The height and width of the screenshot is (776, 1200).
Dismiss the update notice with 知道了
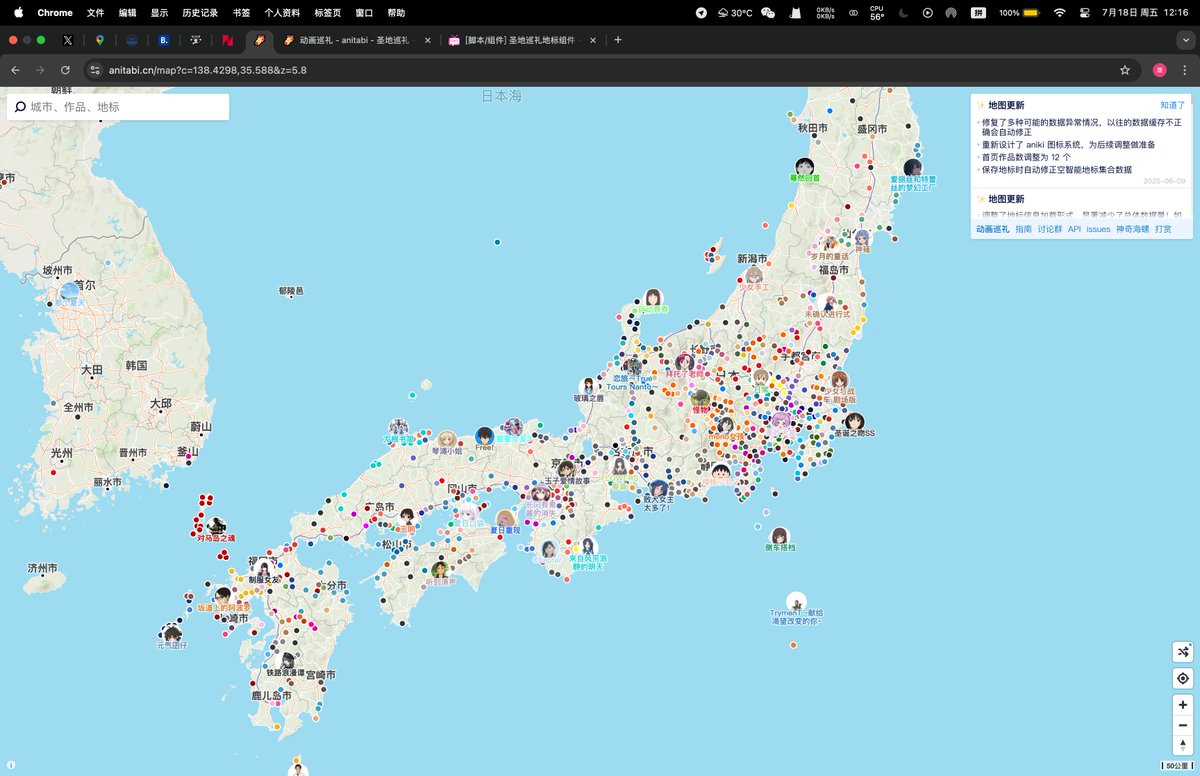pos(1172,105)
